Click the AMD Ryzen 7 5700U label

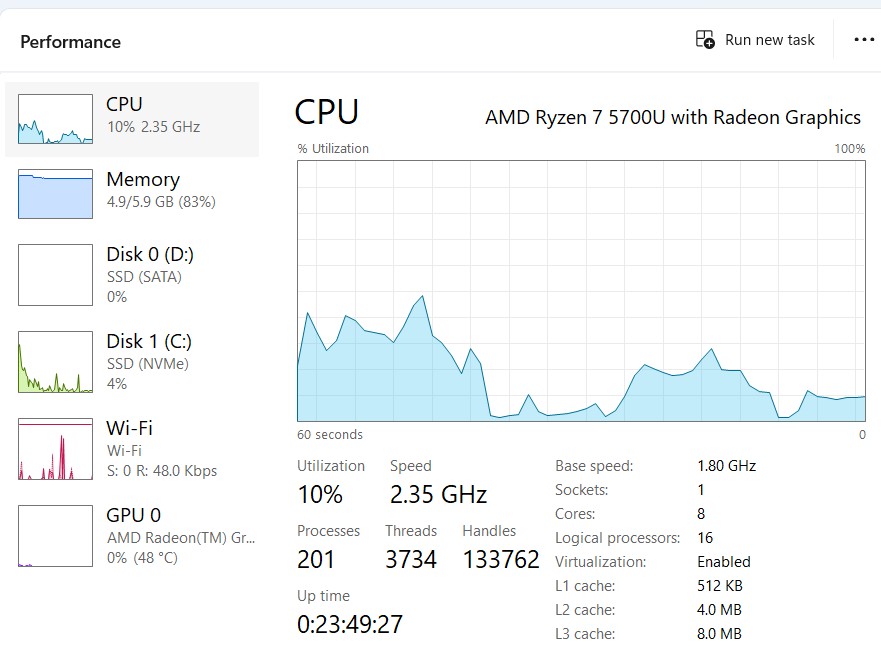[672, 117]
